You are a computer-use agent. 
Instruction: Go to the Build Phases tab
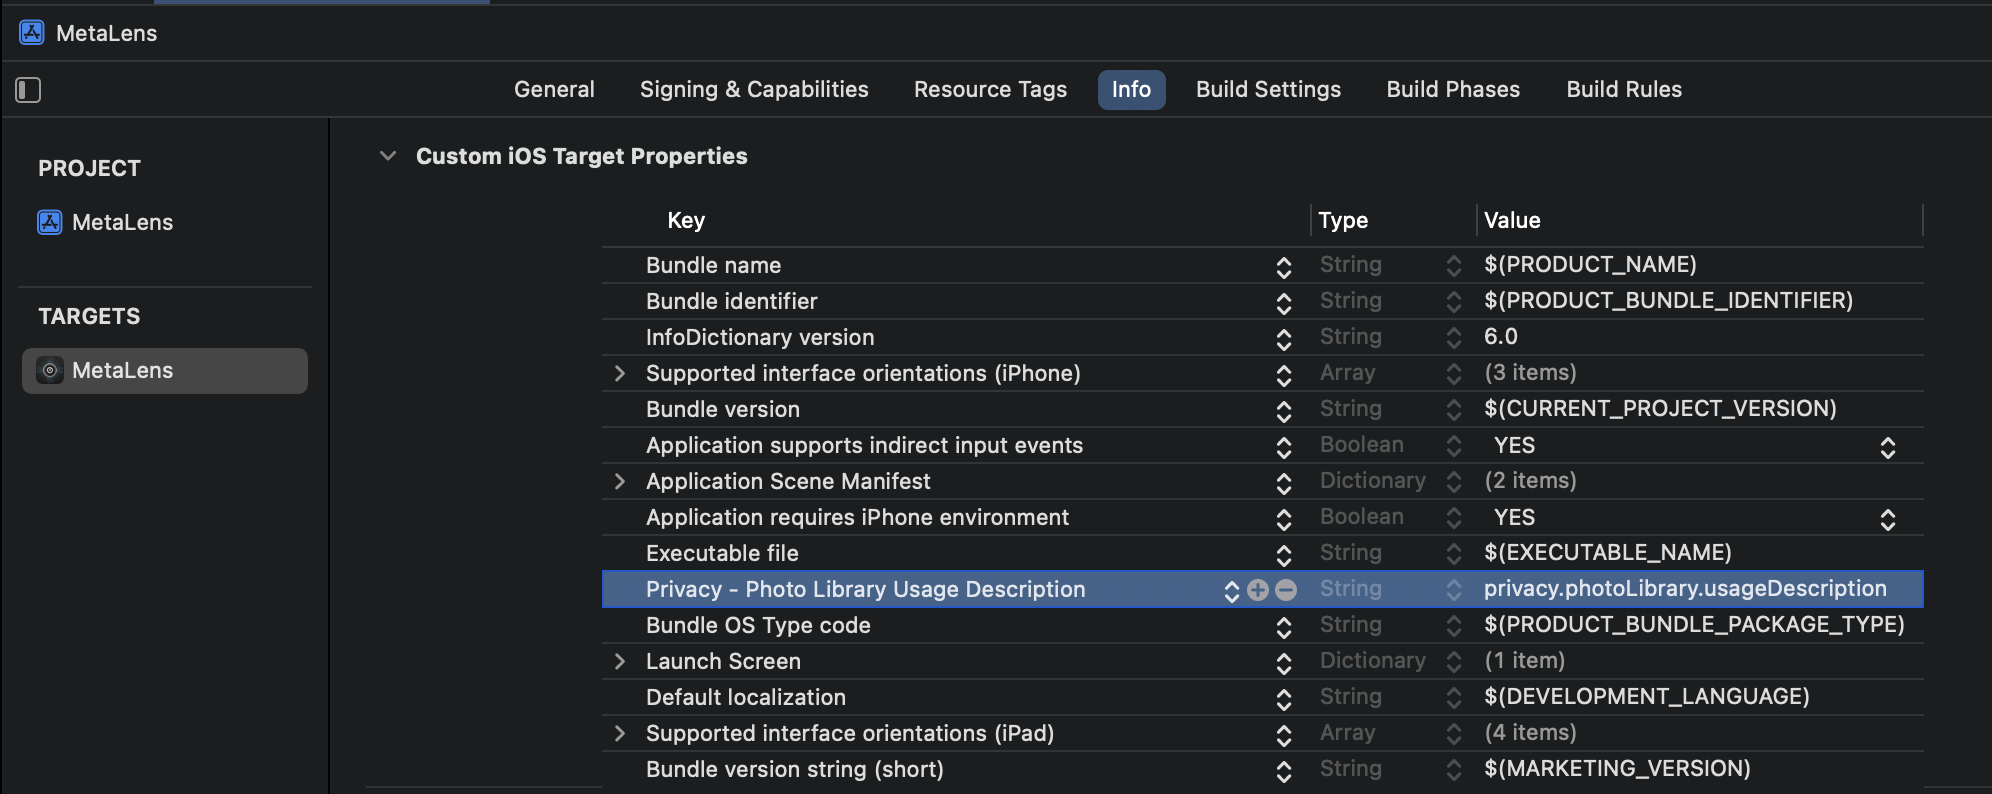pos(1453,90)
